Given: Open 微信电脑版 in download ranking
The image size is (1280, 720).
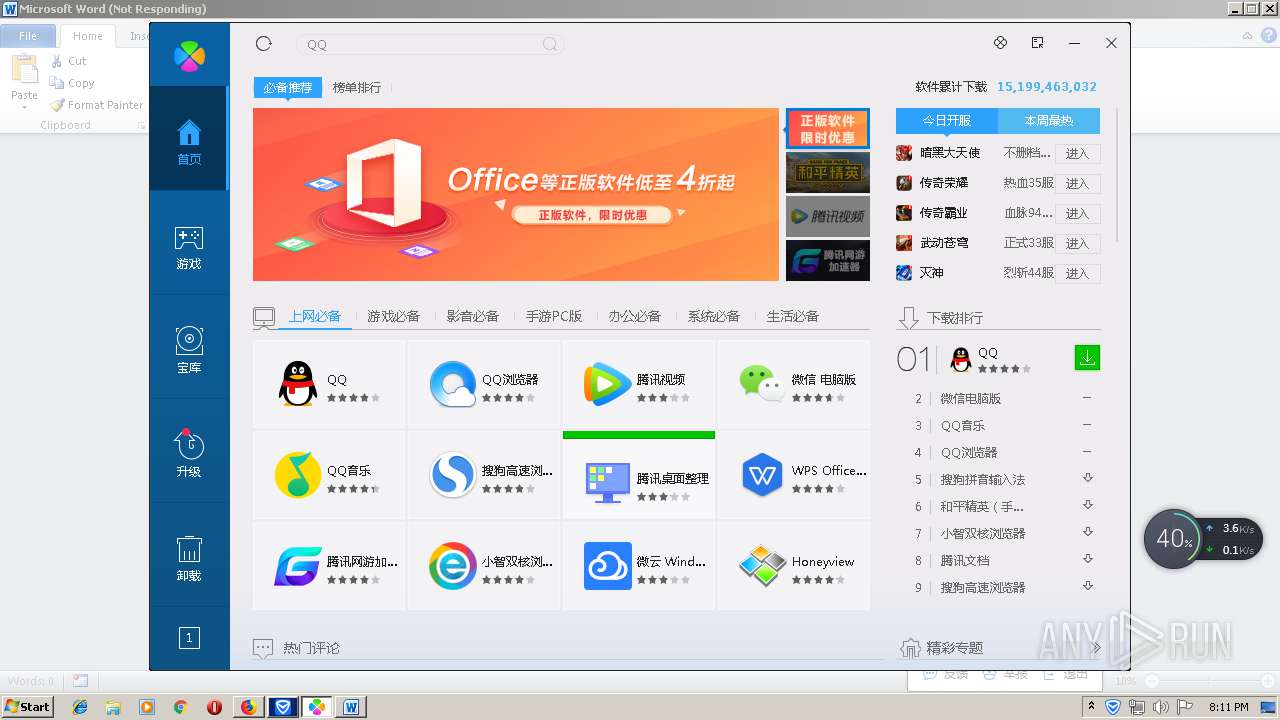Looking at the screenshot, I should coord(970,398).
